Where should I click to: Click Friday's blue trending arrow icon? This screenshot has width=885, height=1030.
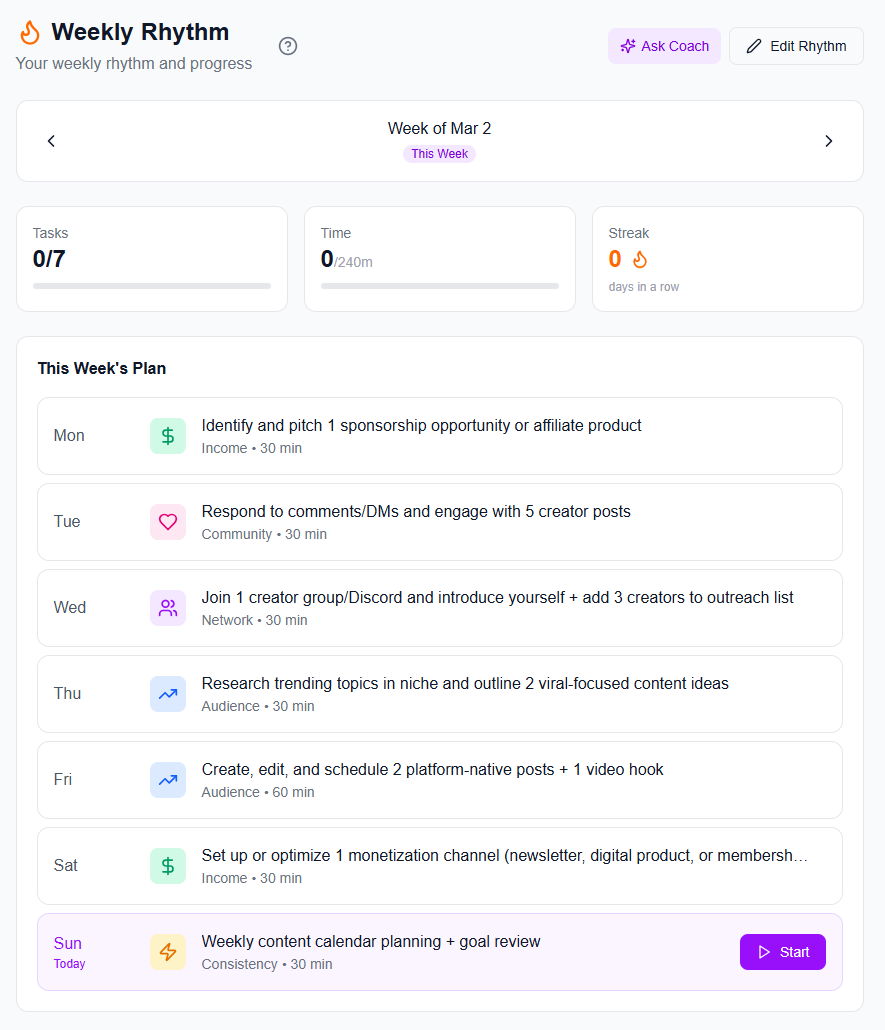click(x=168, y=780)
